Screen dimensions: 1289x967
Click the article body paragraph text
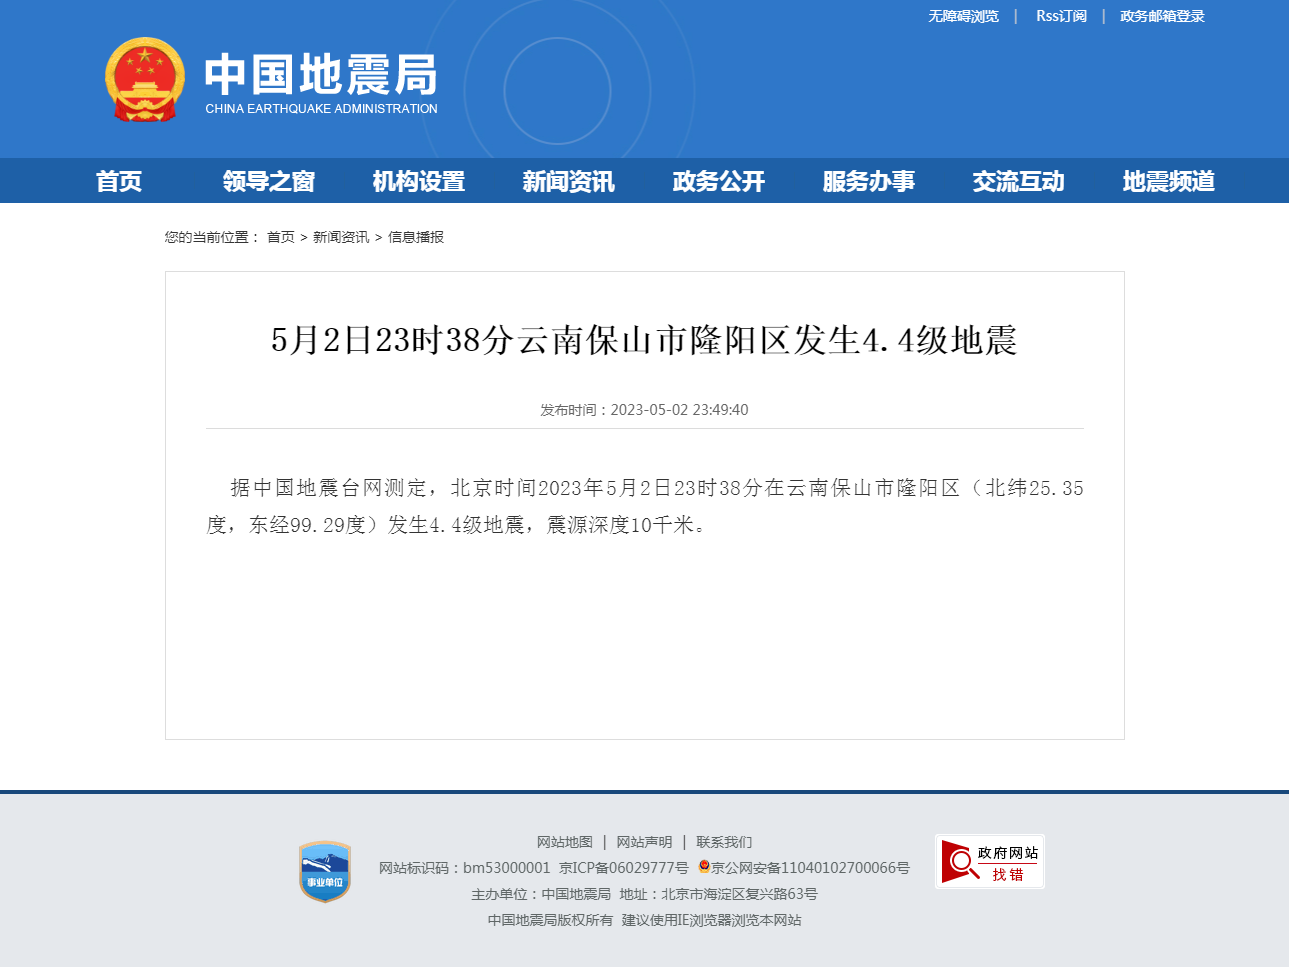click(645, 506)
